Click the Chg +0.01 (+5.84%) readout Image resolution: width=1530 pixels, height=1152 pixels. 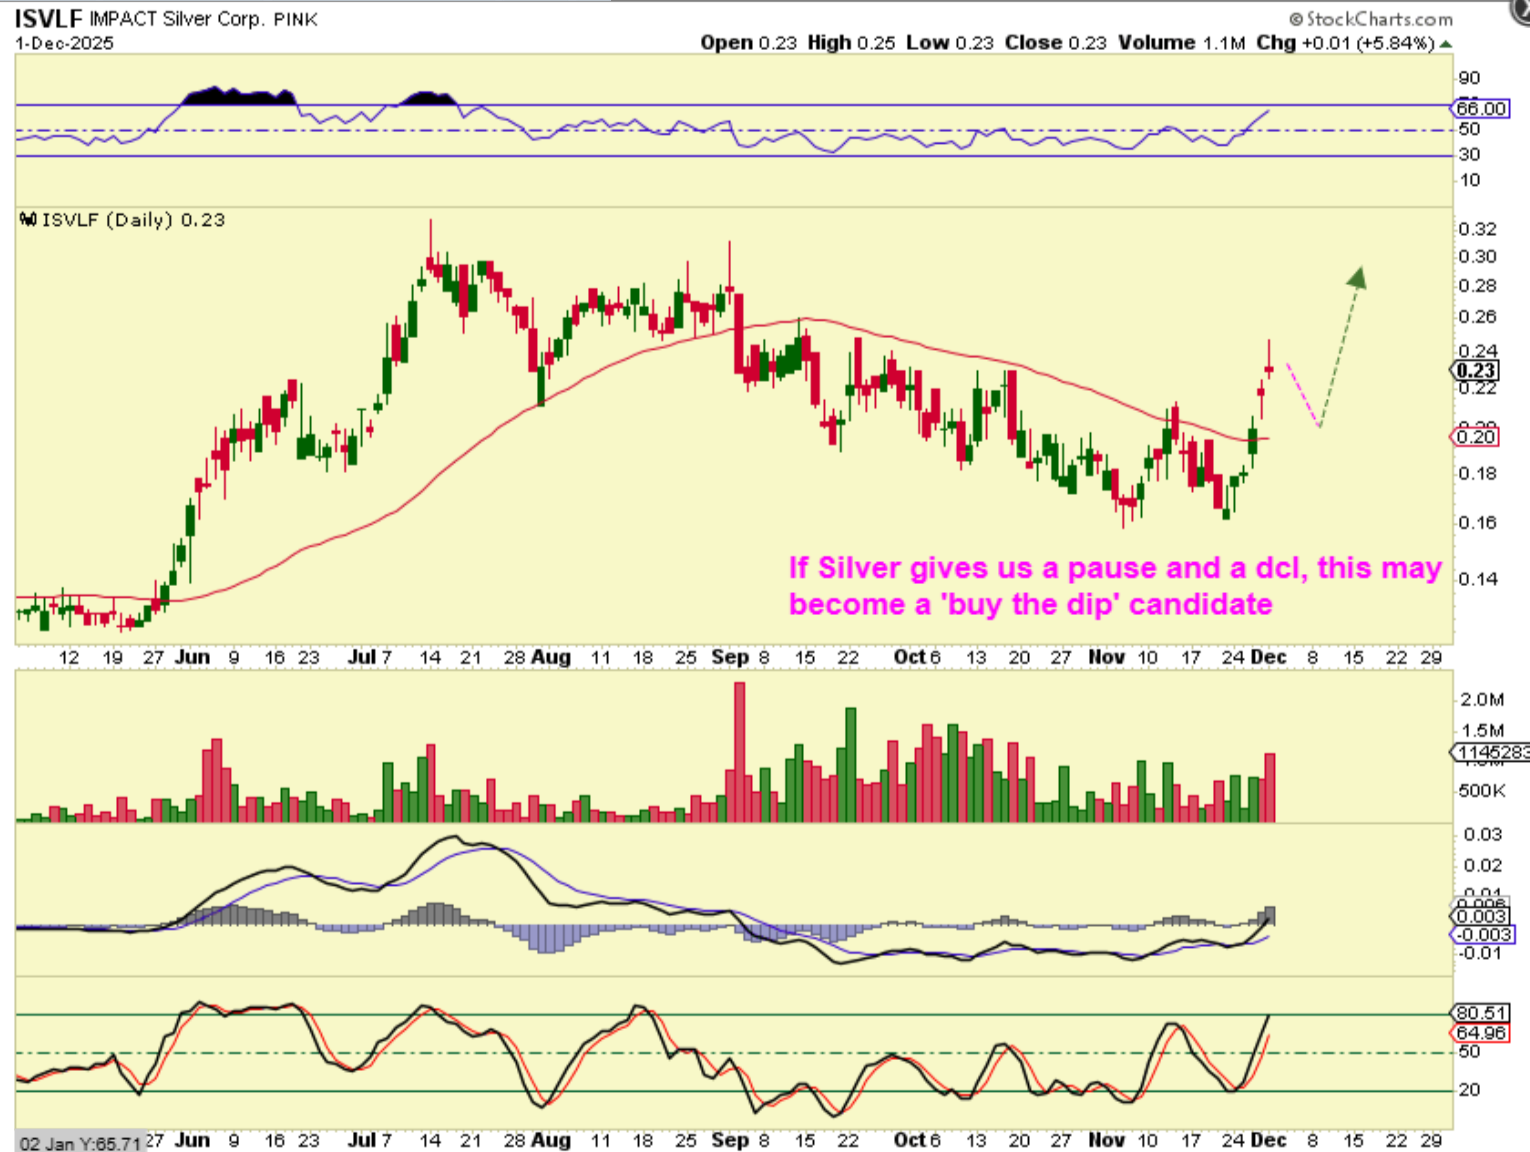click(x=1345, y=43)
